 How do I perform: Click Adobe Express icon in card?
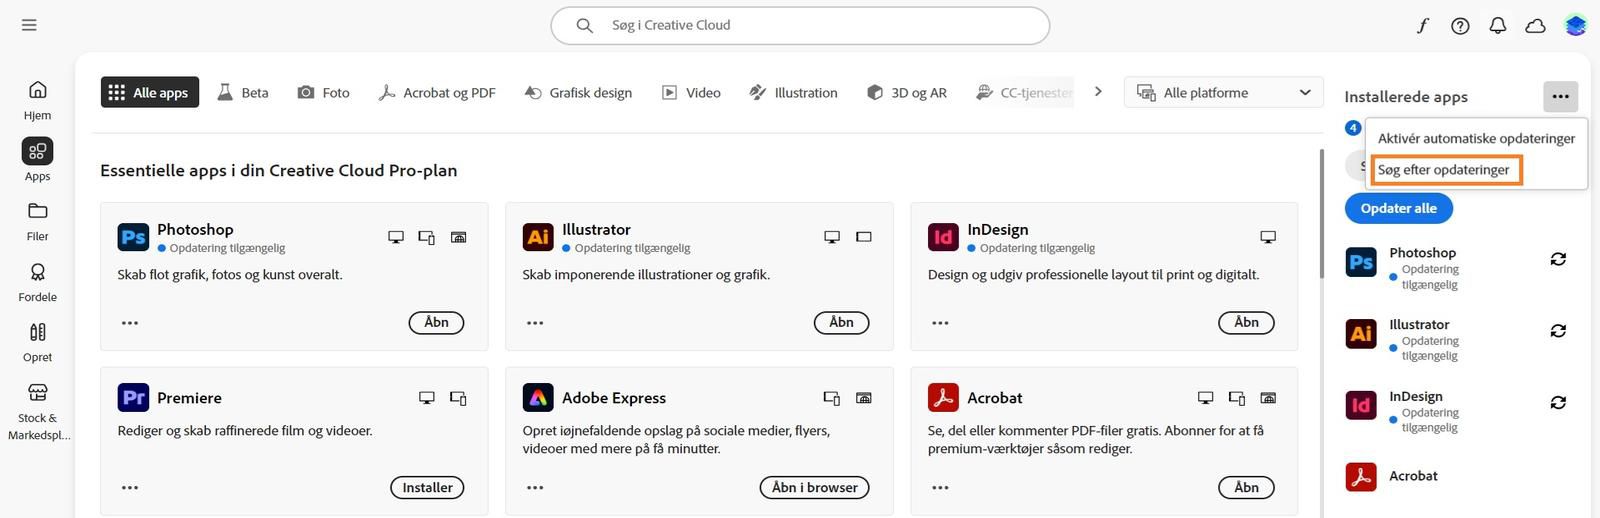coord(538,397)
